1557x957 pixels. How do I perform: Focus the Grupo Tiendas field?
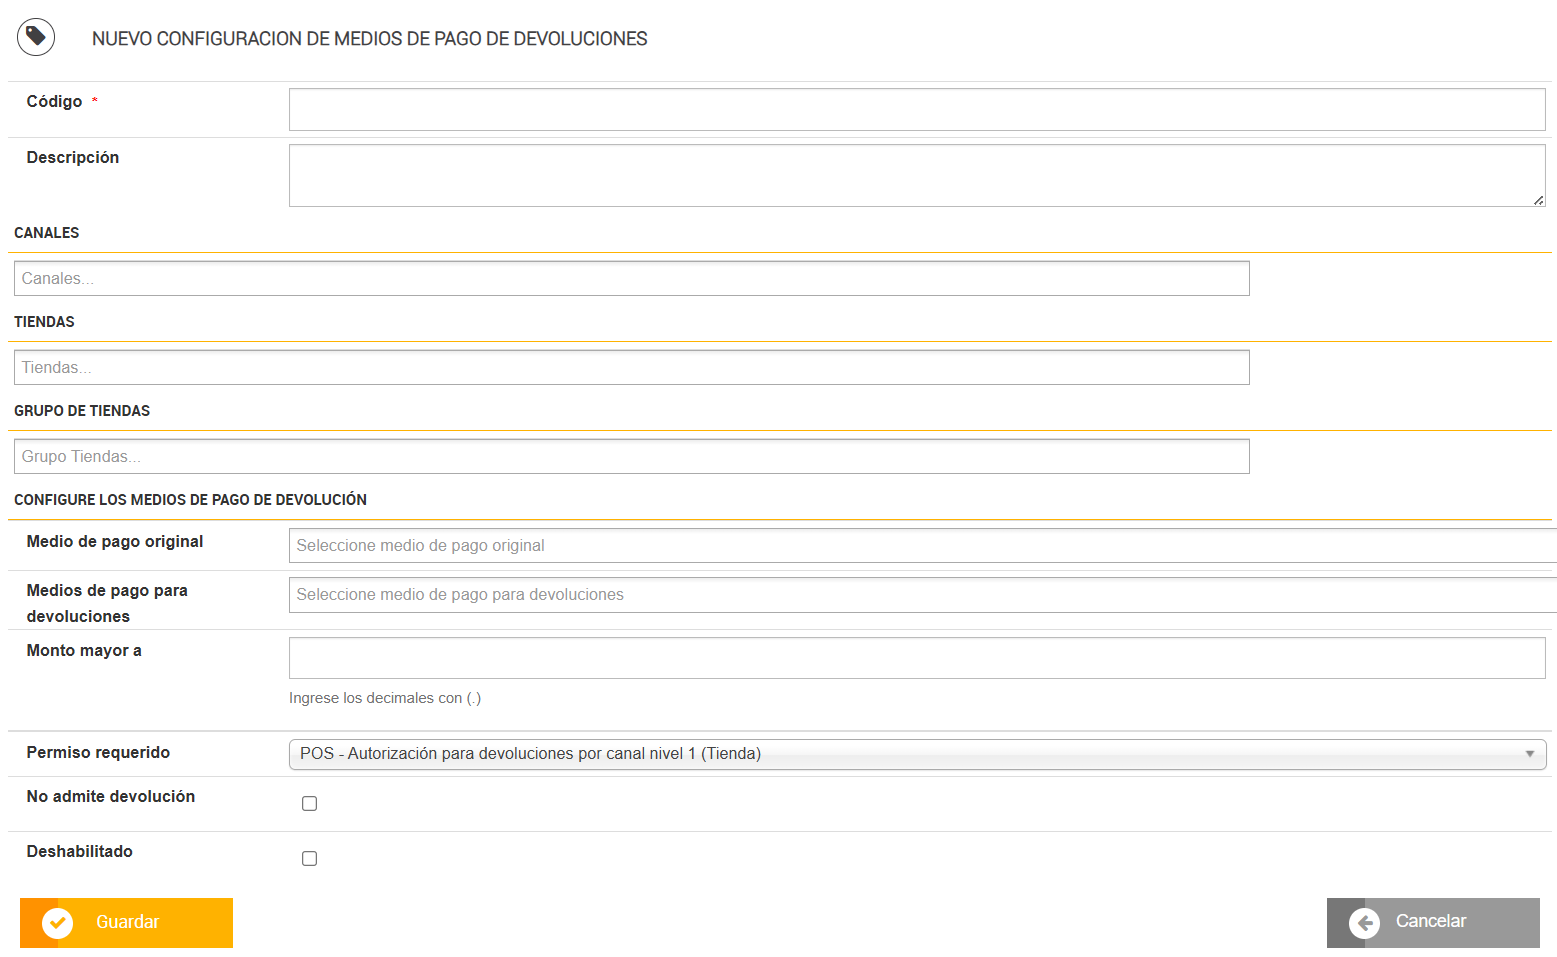click(631, 457)
